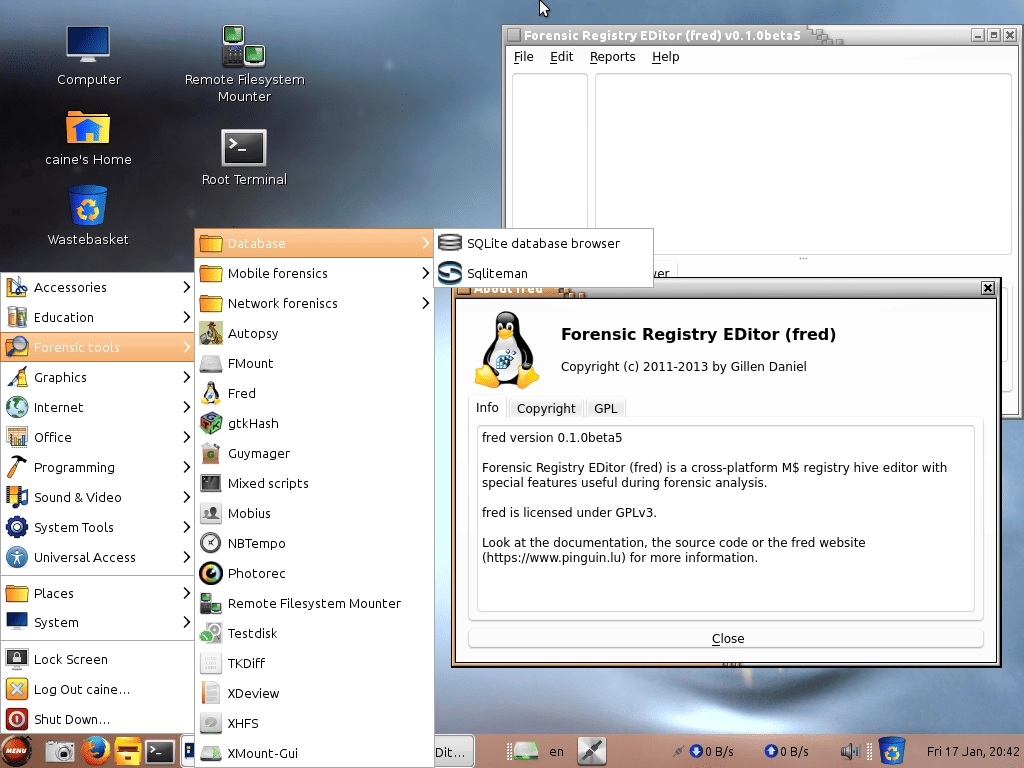Open SQLite database browser
The height and width of the screenshot is (768, 1024).
[x=543, y=243]
